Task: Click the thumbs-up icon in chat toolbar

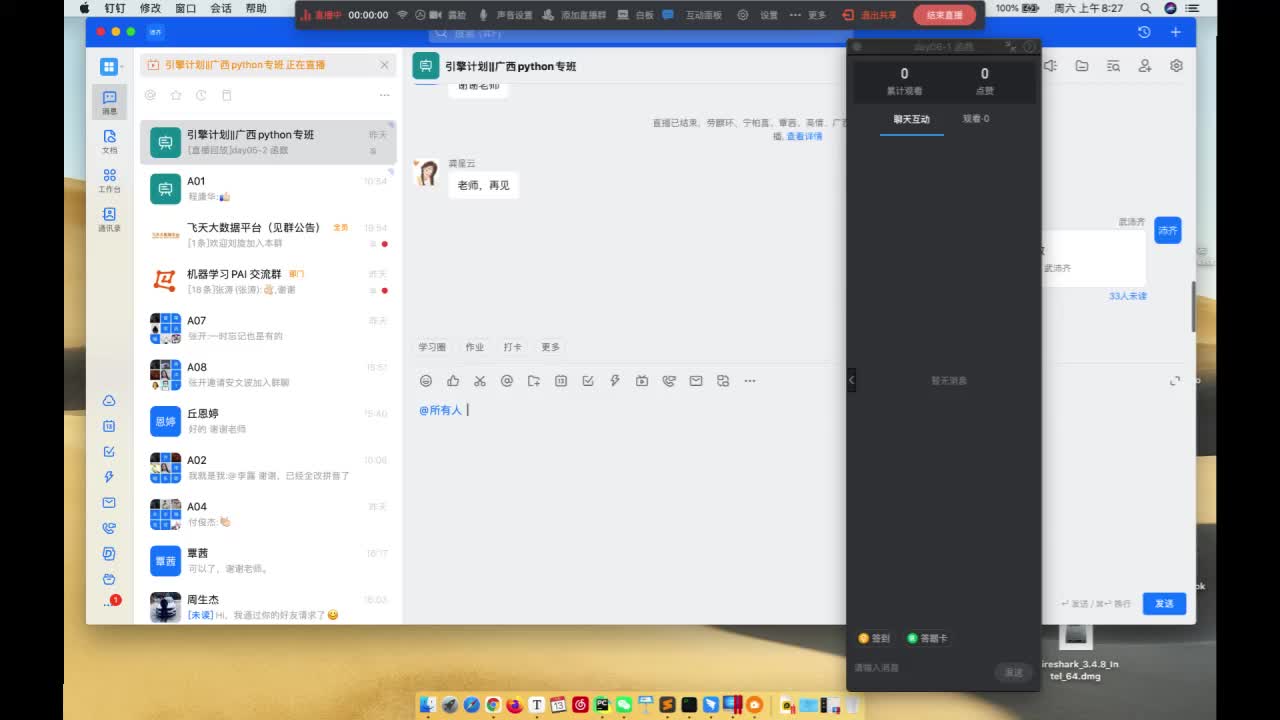Action: (453, 381)
